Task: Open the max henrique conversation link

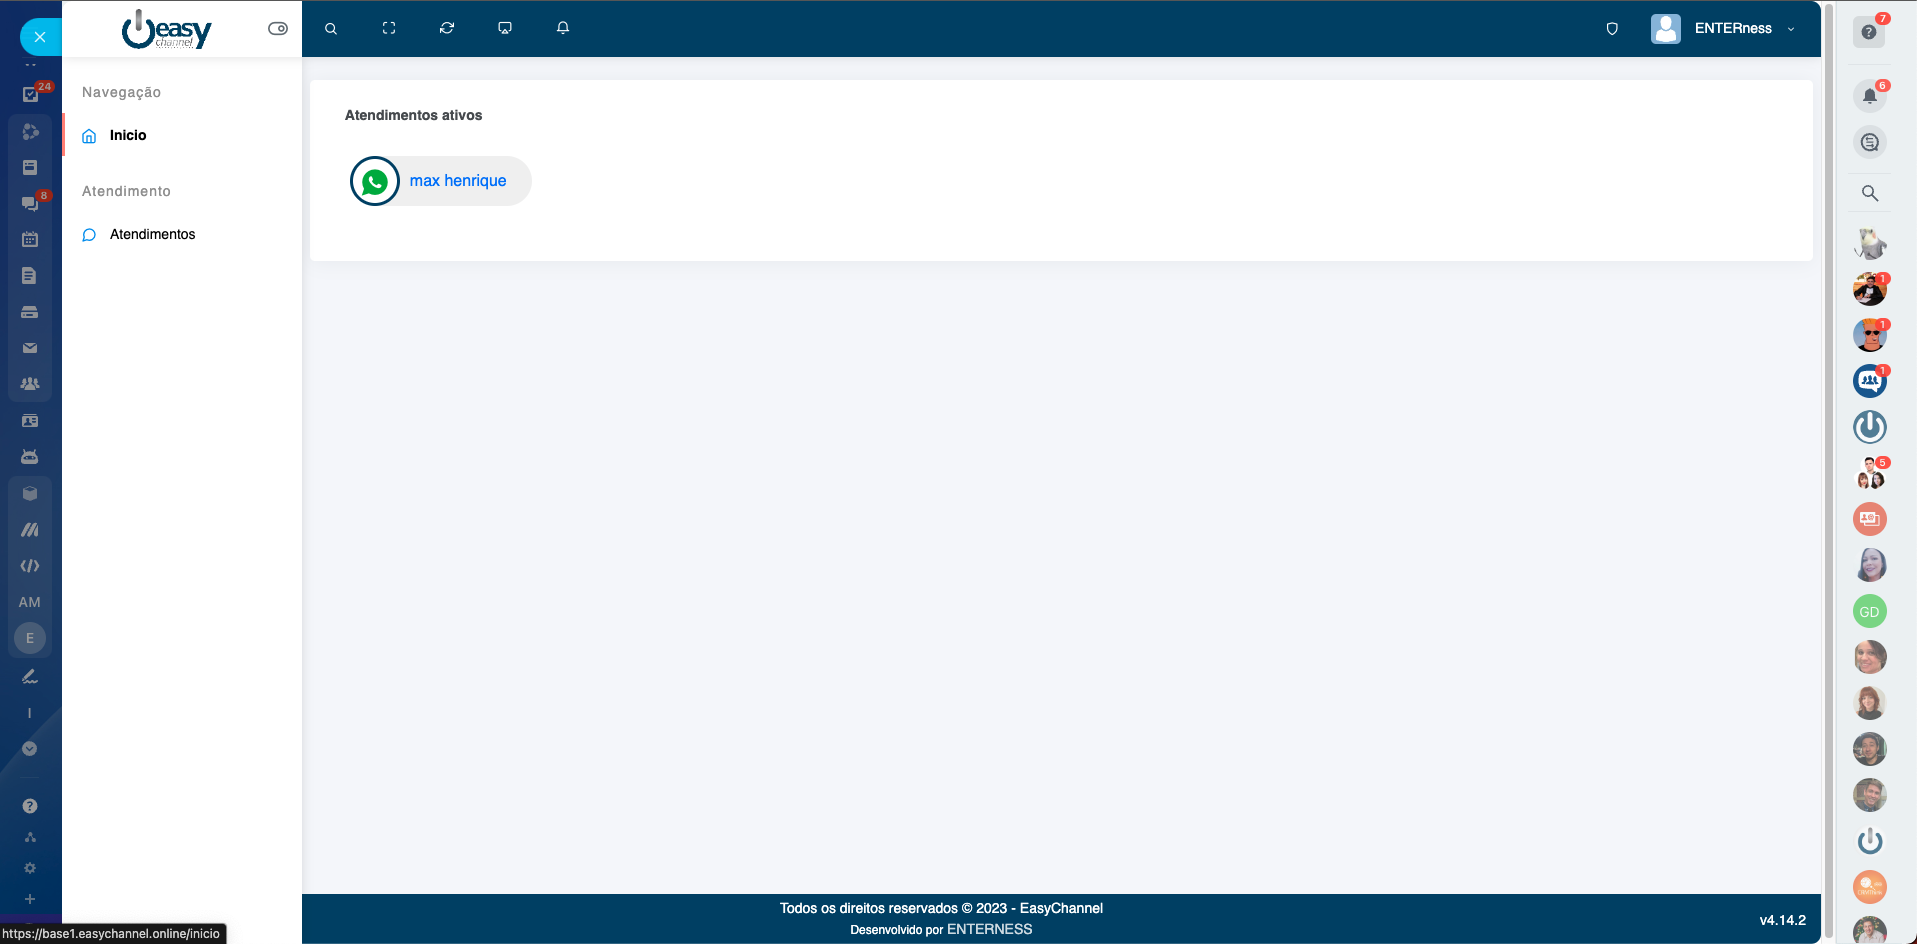Action: [458, 181]
